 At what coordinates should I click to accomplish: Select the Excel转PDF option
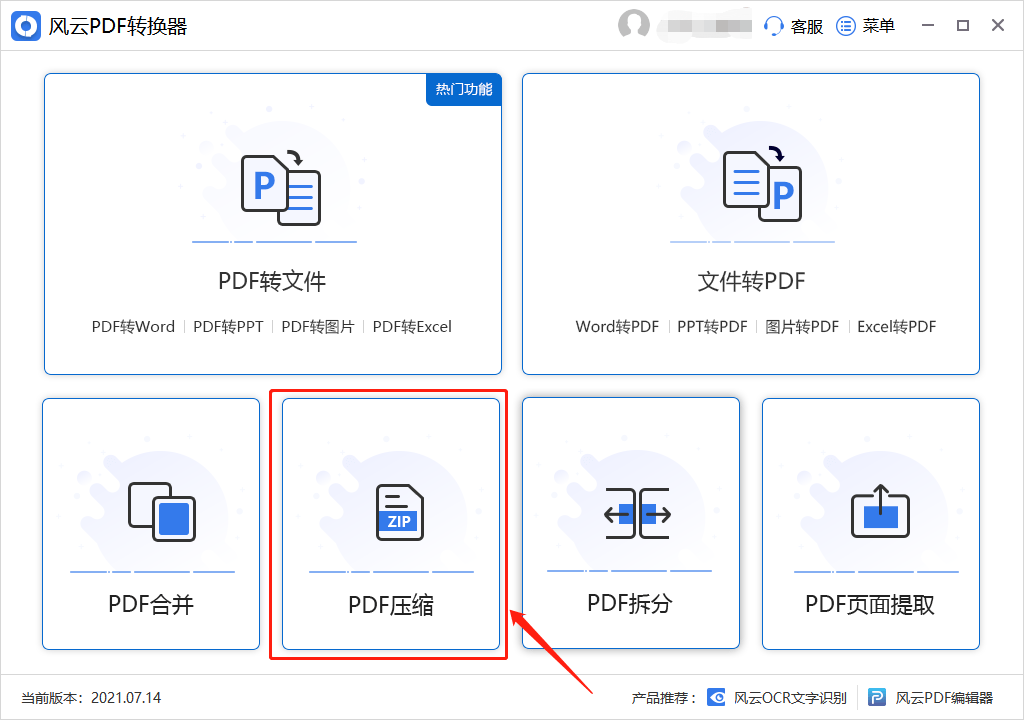(x=896, y=326)
